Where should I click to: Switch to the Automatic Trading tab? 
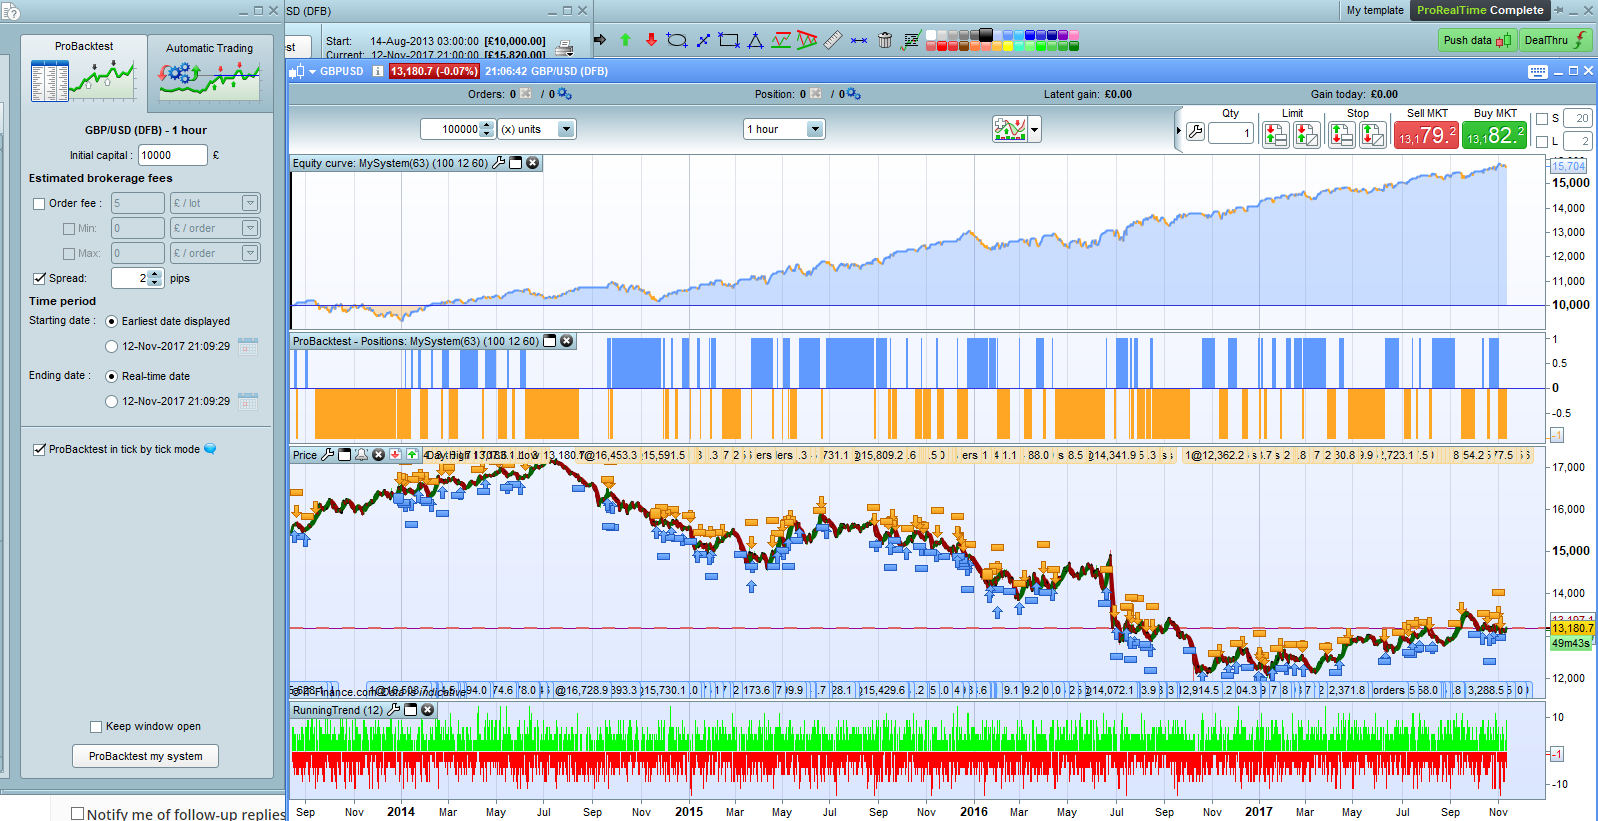210,72
